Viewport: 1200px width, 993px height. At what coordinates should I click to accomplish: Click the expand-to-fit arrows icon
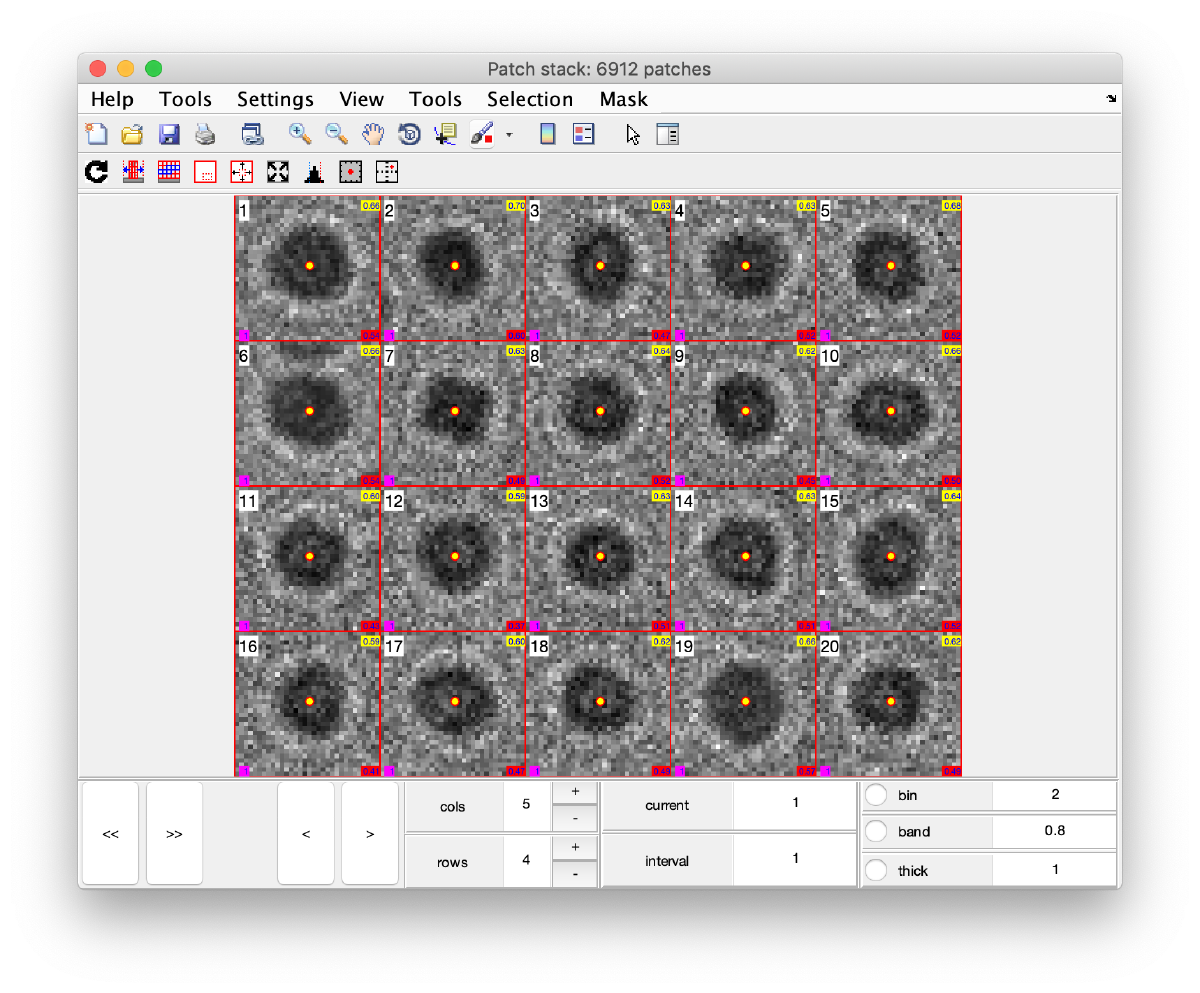pos(277,171)
